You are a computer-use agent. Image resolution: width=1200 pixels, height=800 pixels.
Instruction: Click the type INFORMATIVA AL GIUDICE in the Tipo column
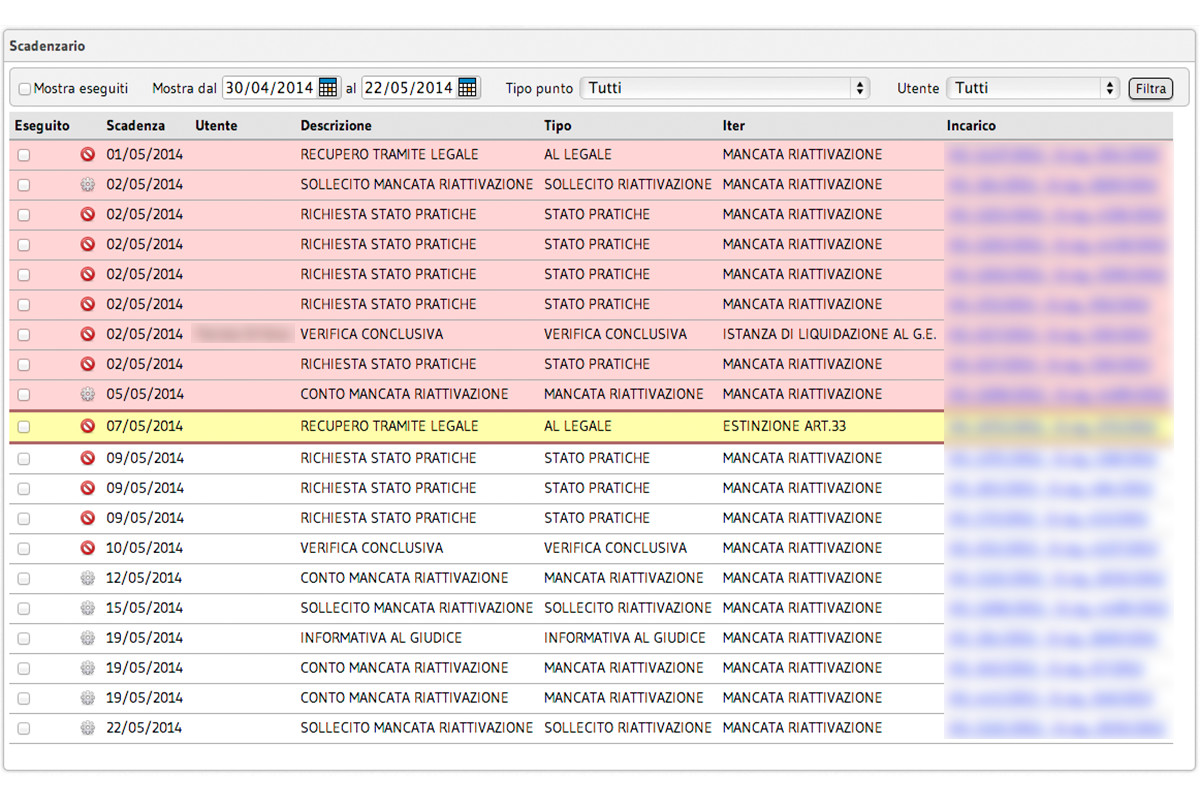pyautogui.click(x=625, y=638)
